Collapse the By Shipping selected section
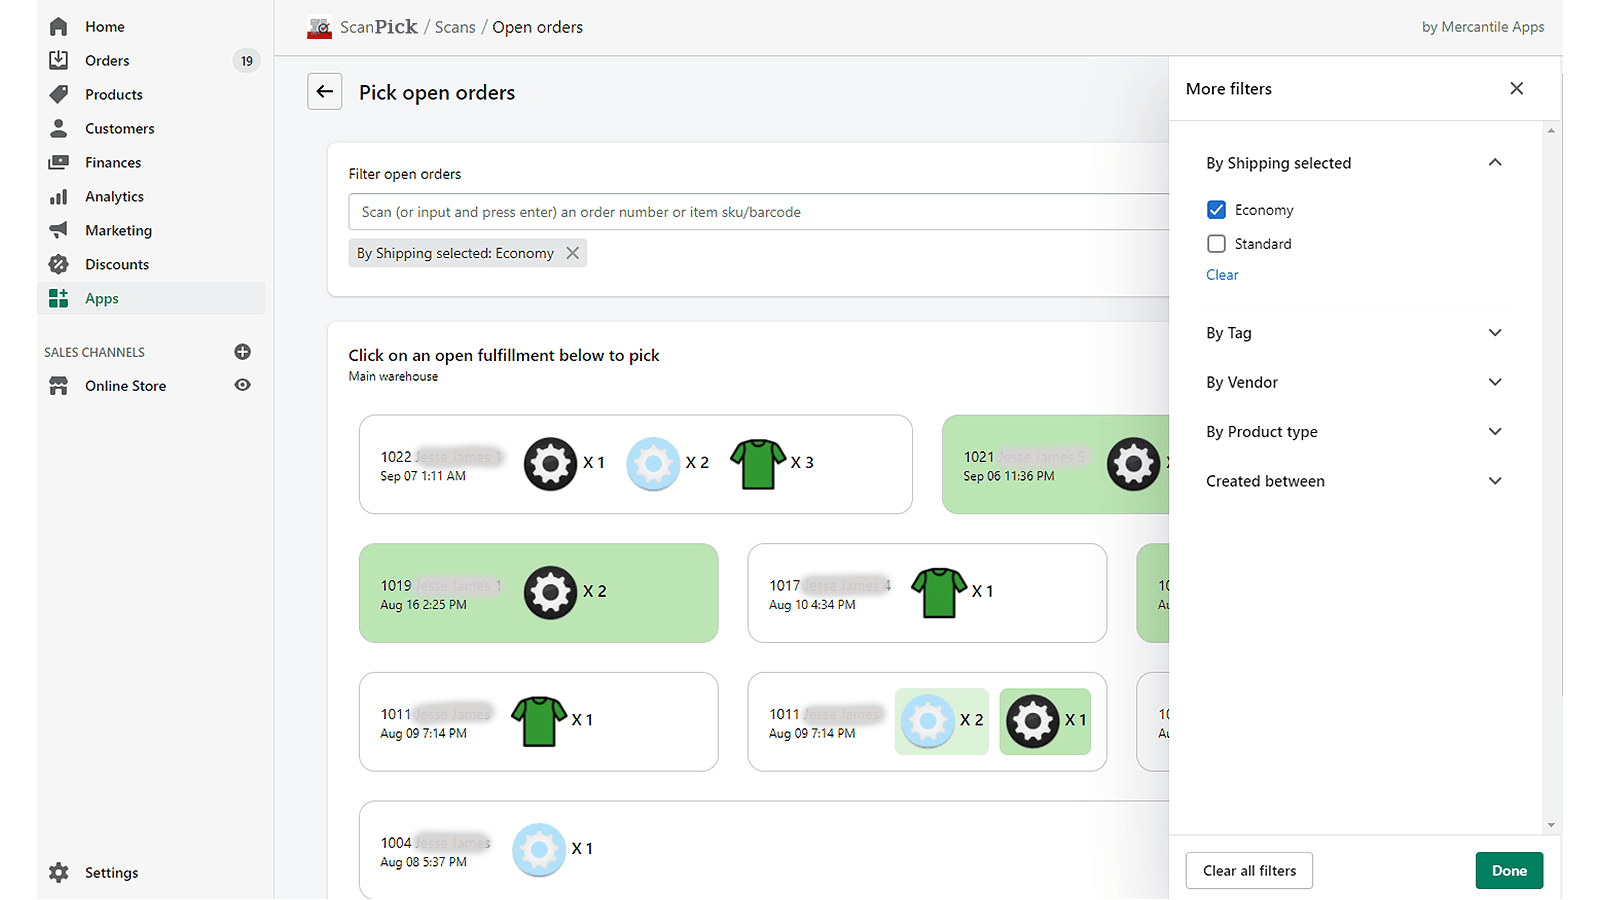 tap(1495, 162)
